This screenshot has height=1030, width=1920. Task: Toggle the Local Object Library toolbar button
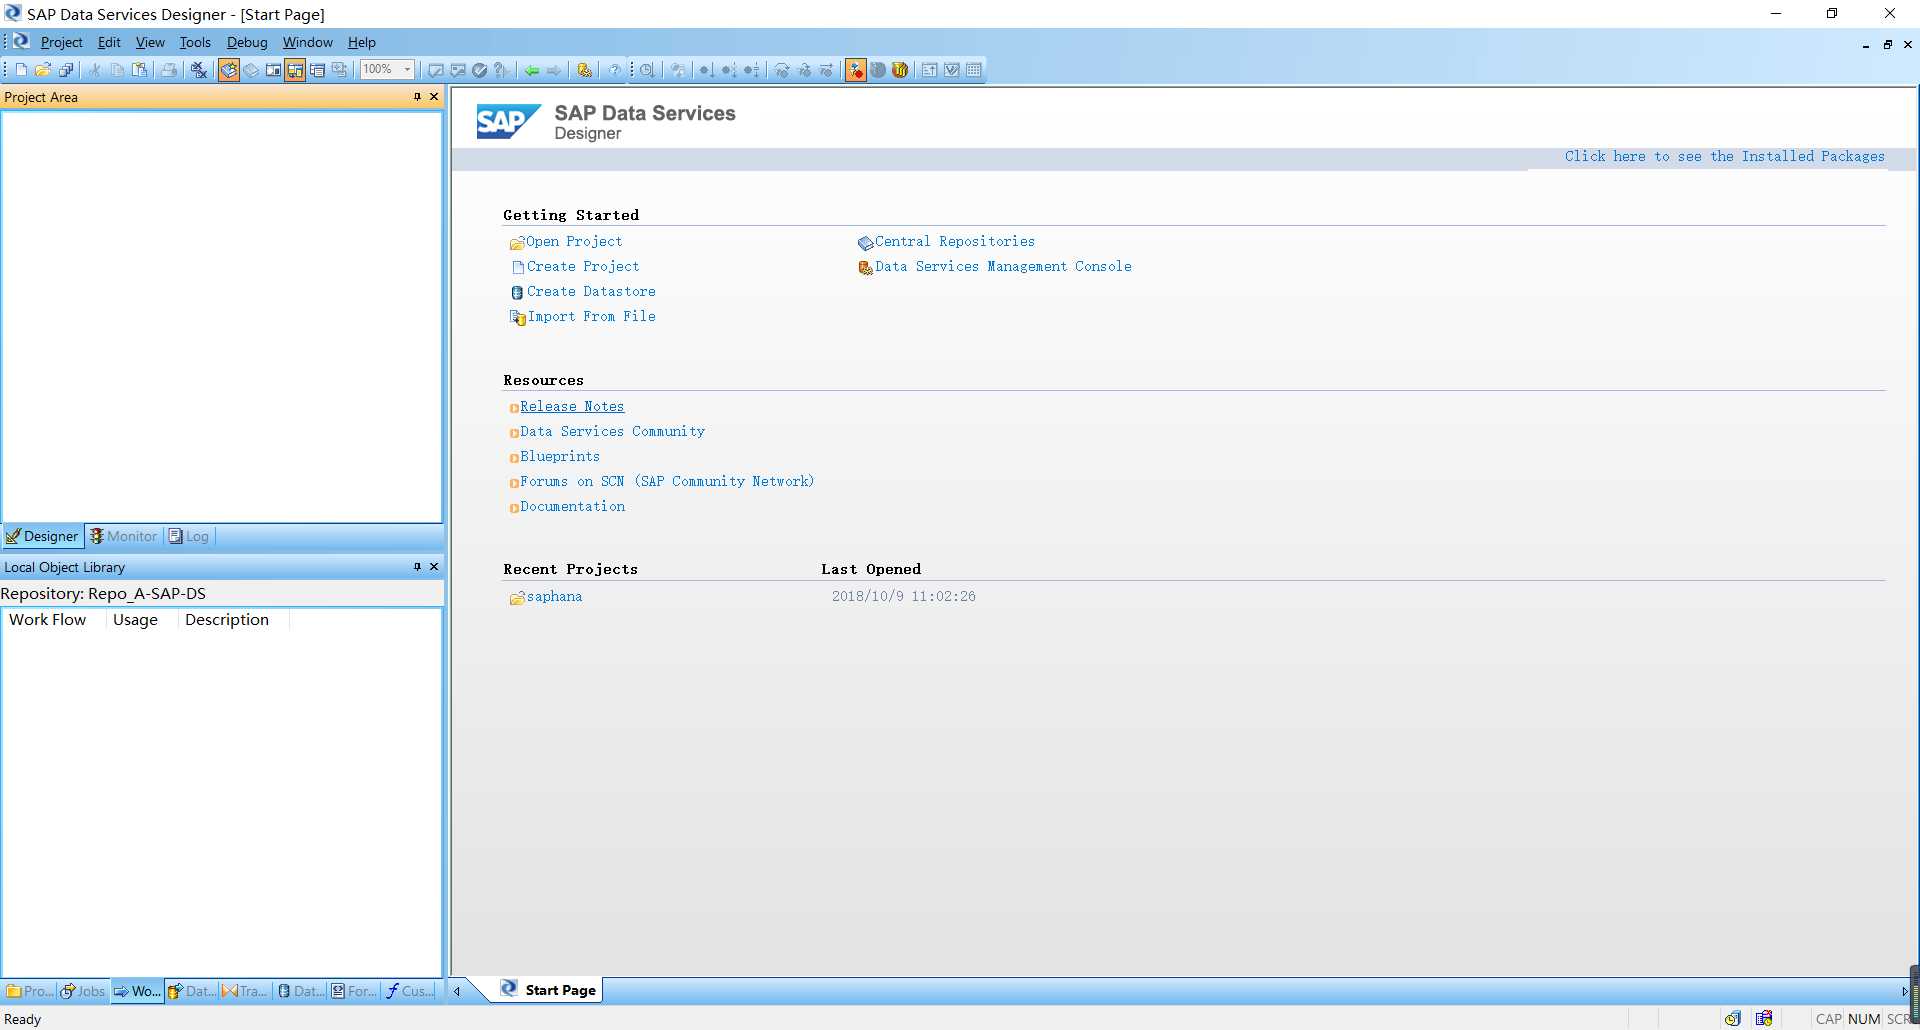coord(229,70)
